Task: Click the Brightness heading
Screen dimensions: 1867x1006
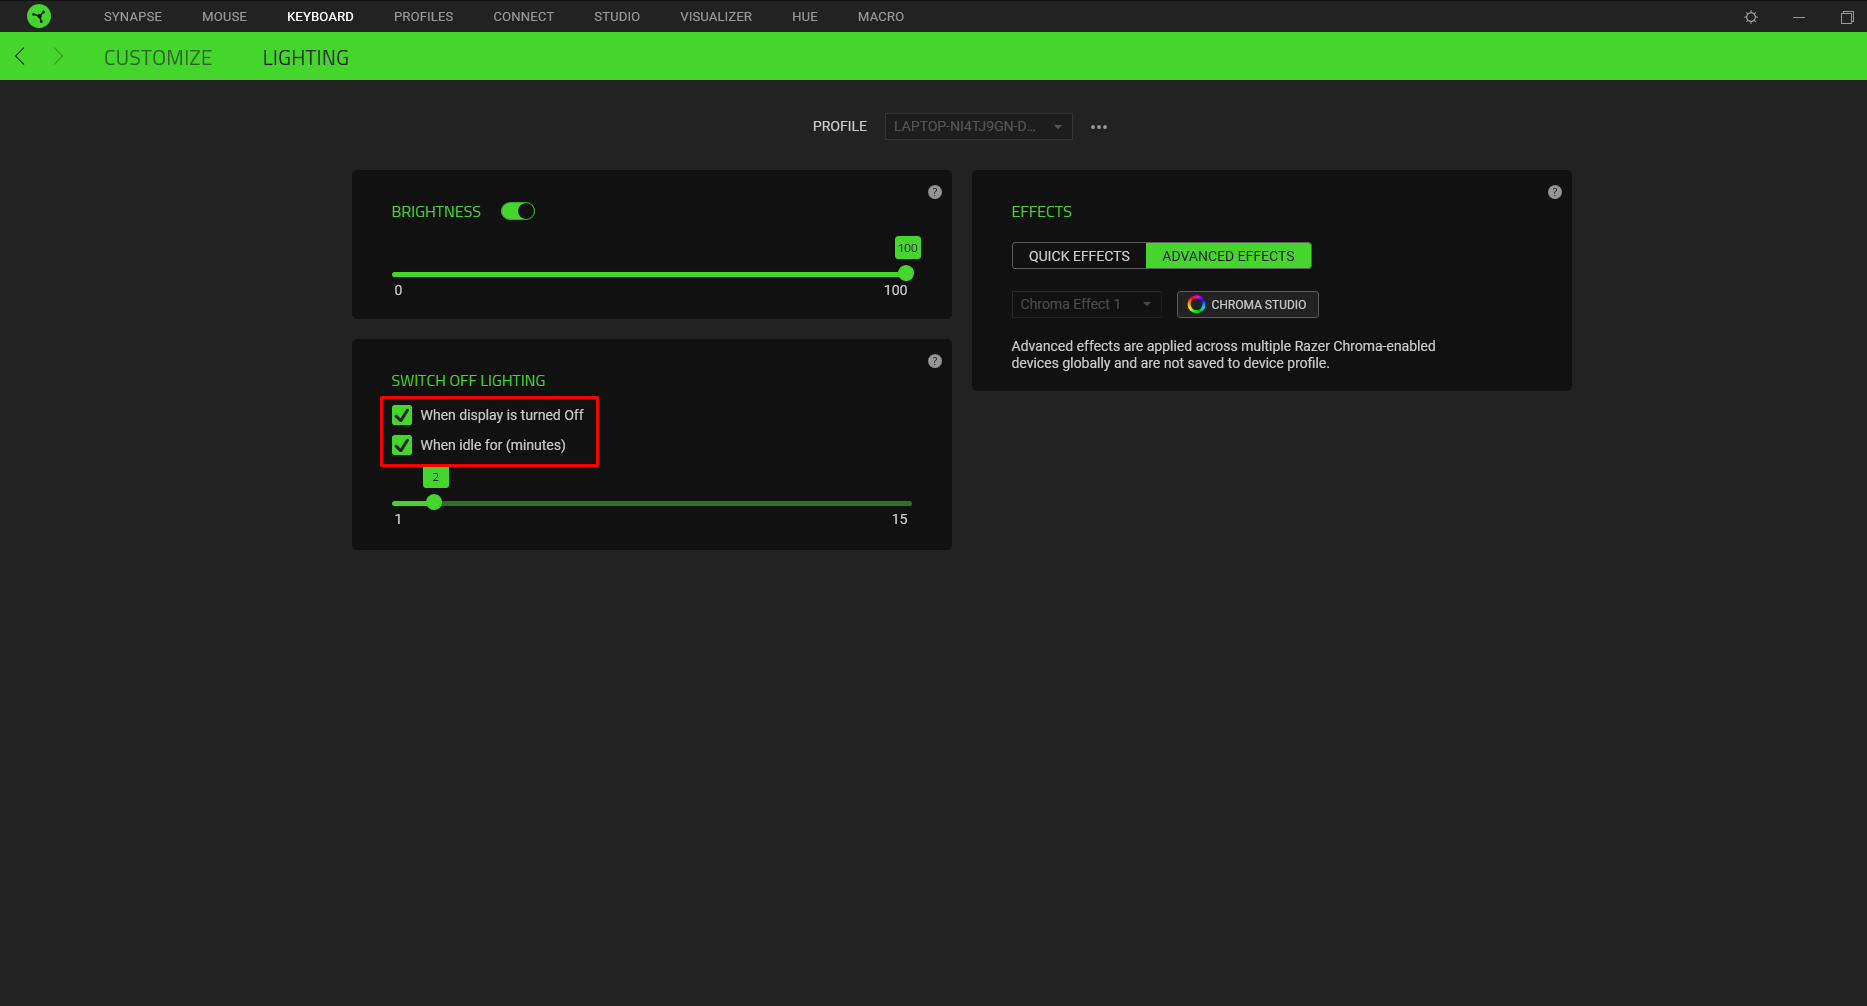Action: pos(436,212)
